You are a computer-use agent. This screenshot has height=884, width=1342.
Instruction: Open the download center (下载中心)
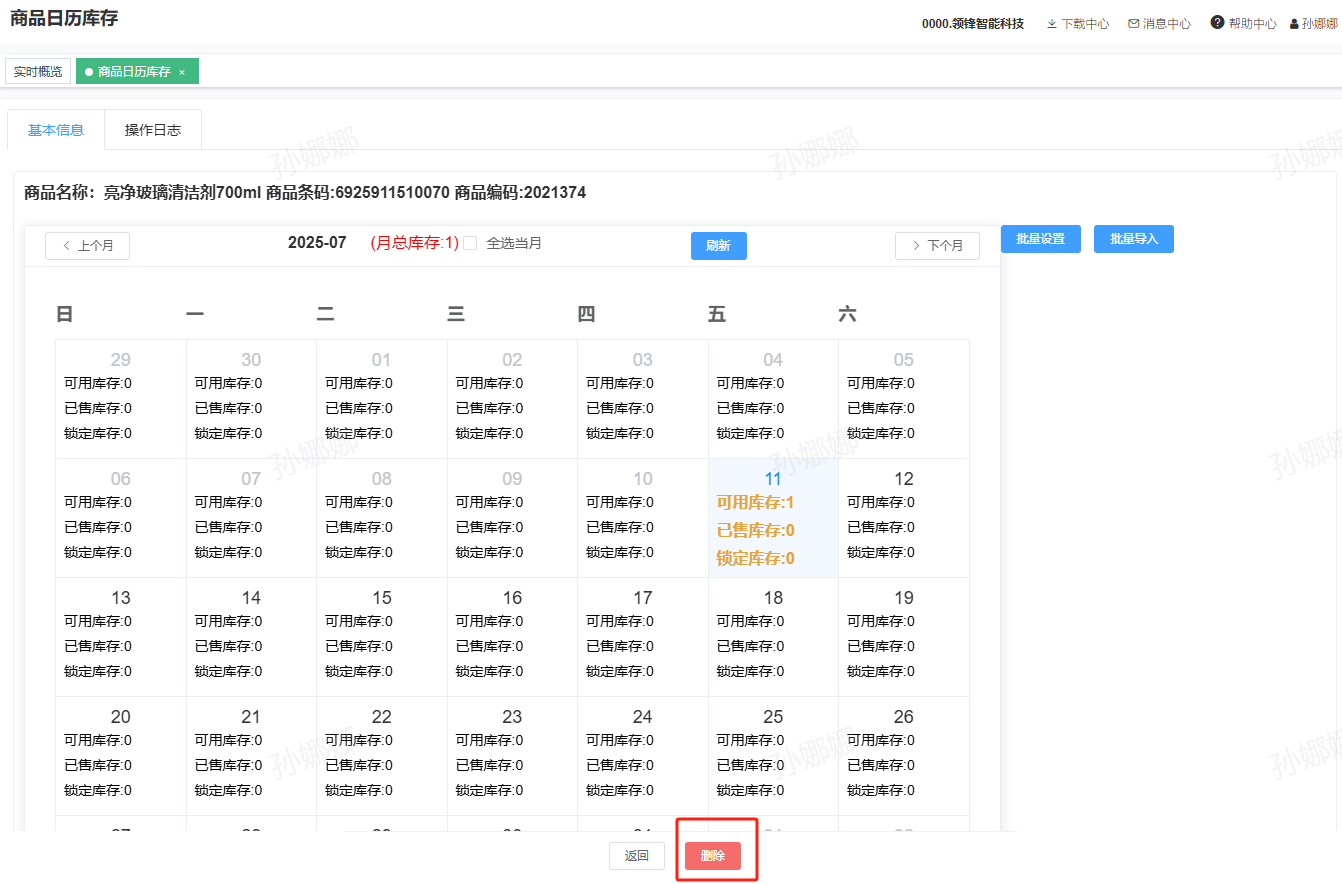pos(1077,24)
